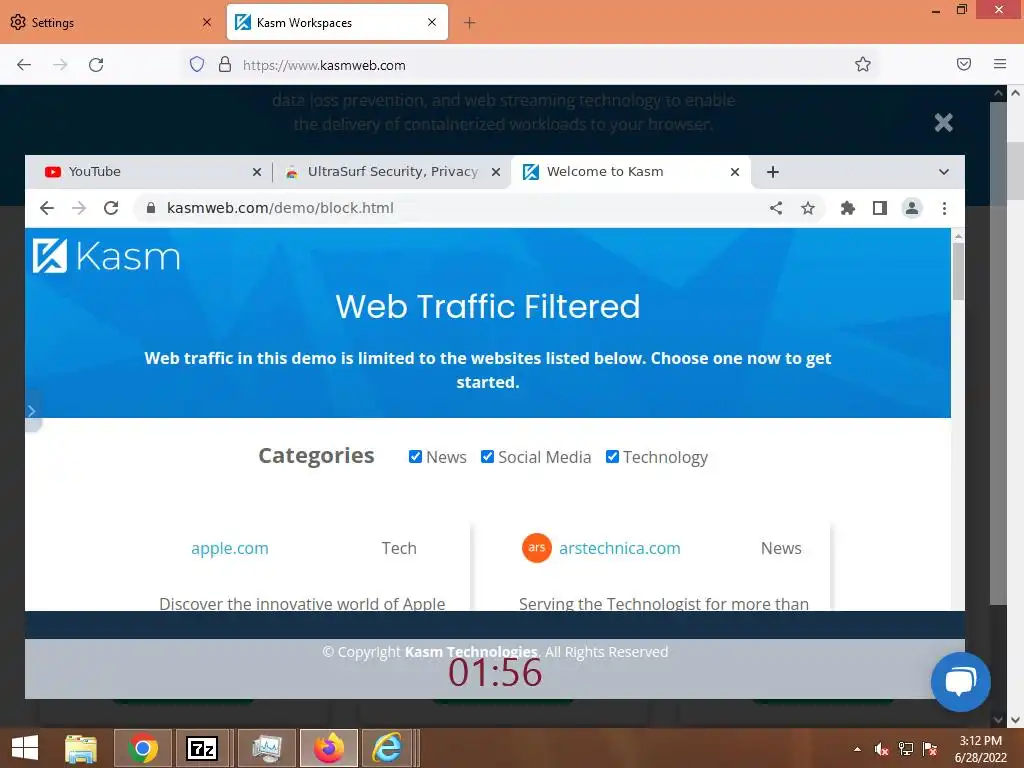Close the Welcome to Kasm tab
The width and height of the screenshot is (1024, 768).
pos(735,172)
